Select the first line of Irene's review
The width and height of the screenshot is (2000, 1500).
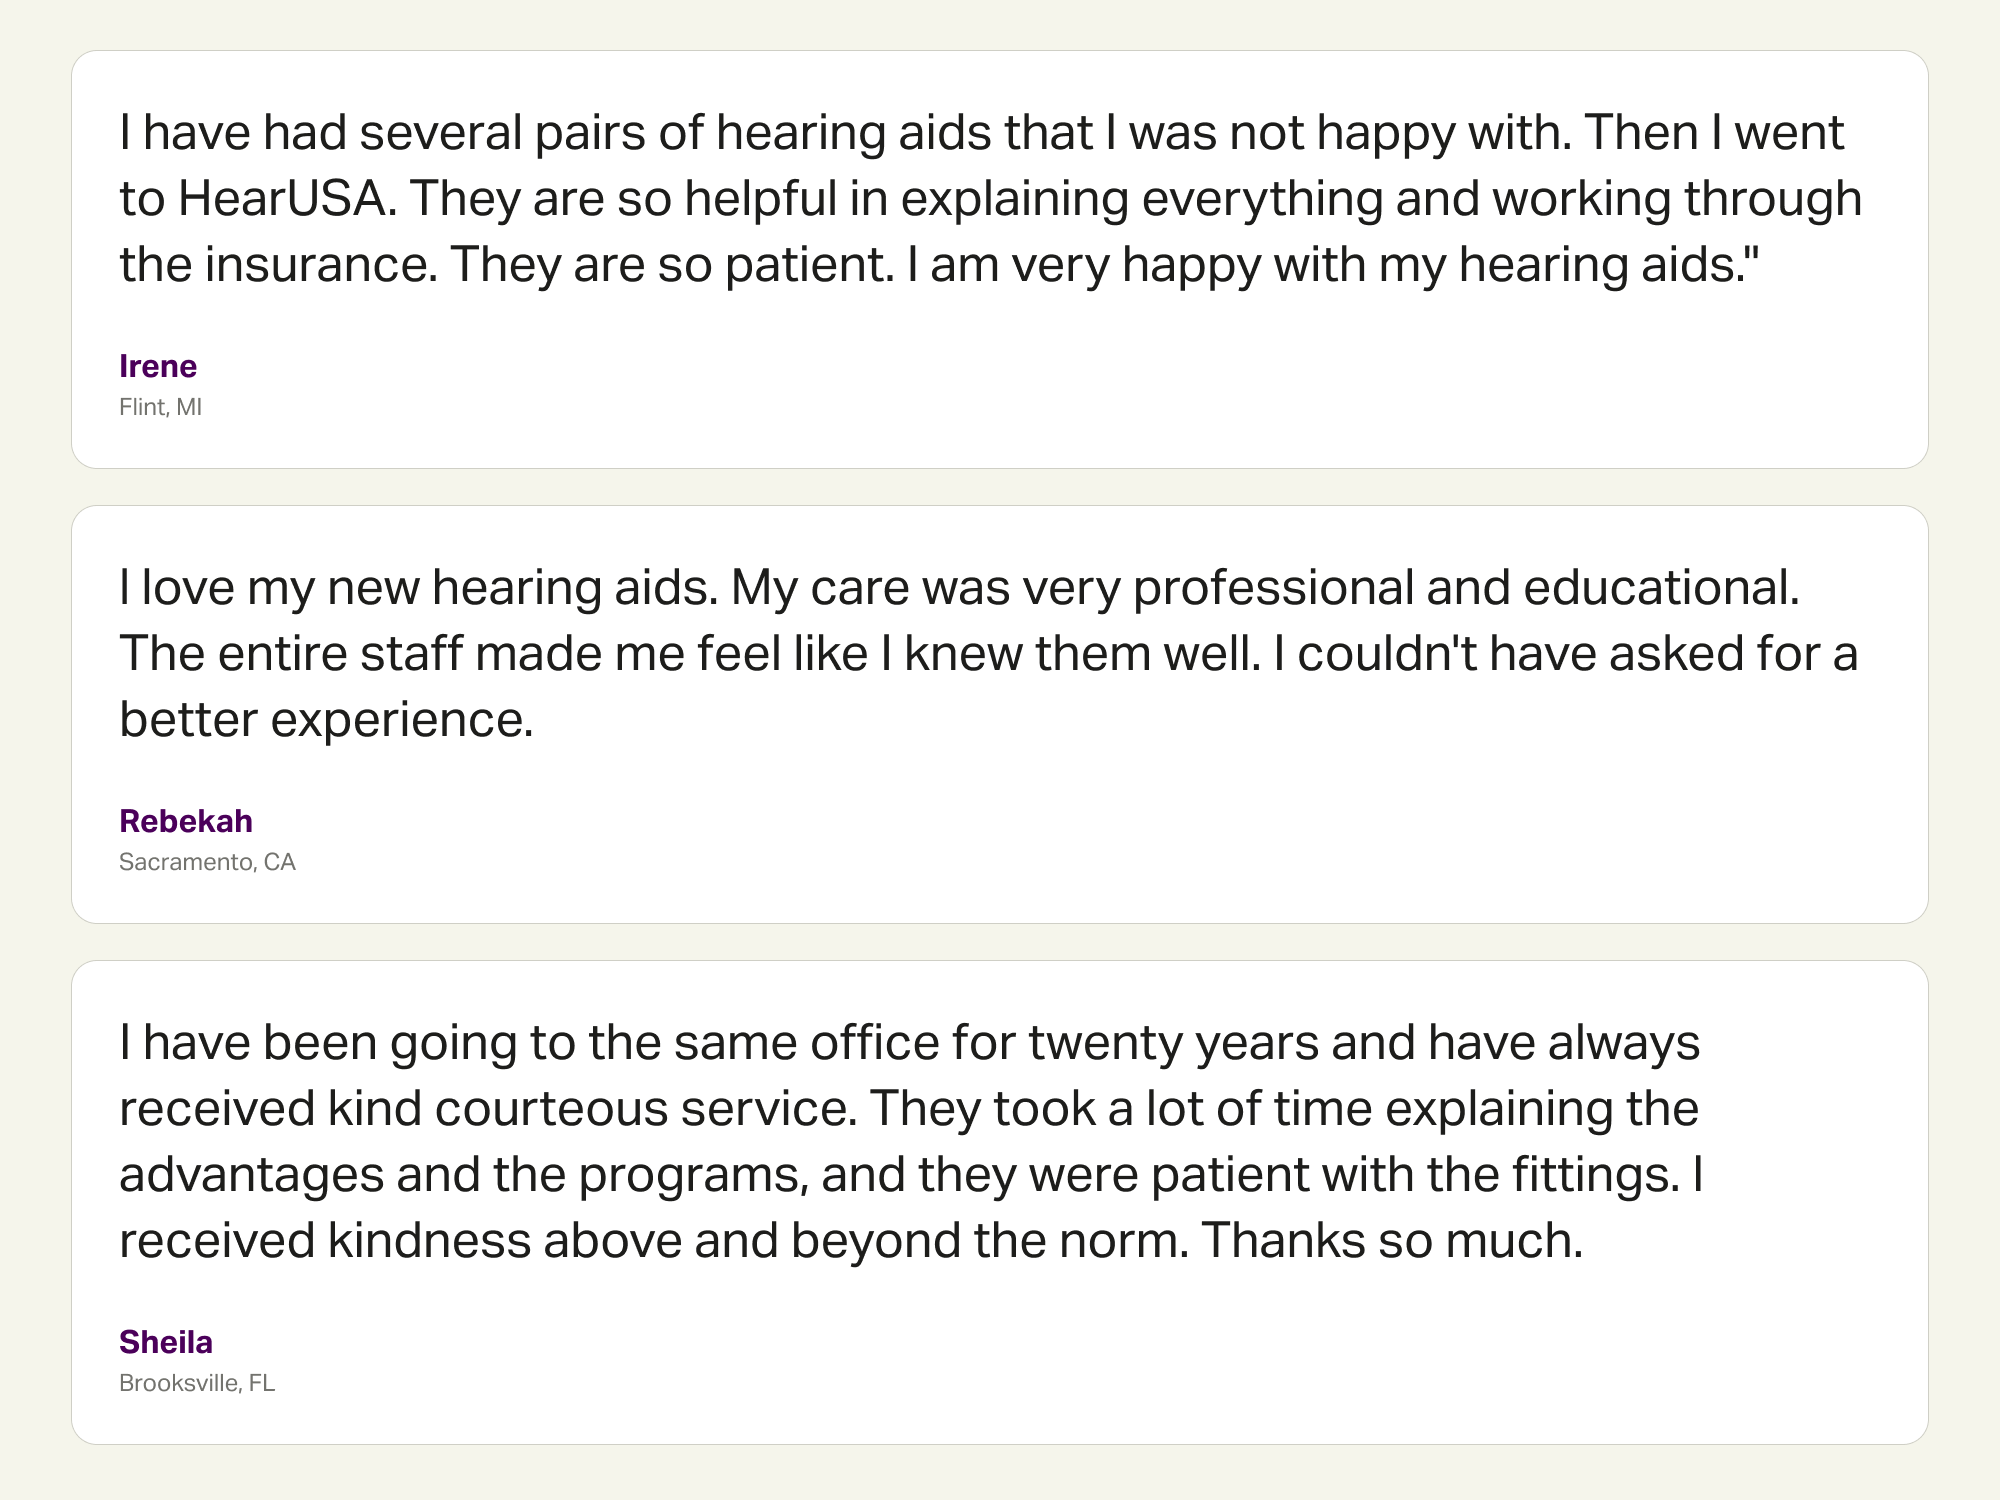[x=980, y=133]
